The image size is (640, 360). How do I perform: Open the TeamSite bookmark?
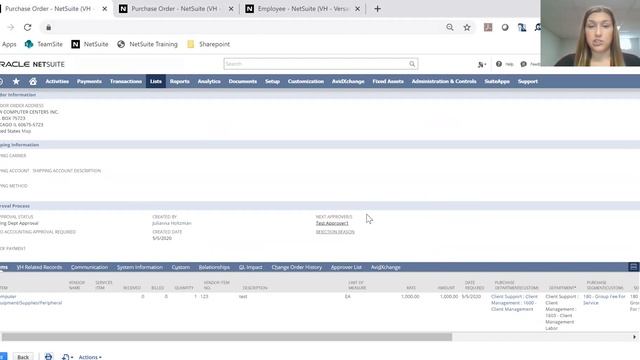[44, 44]
